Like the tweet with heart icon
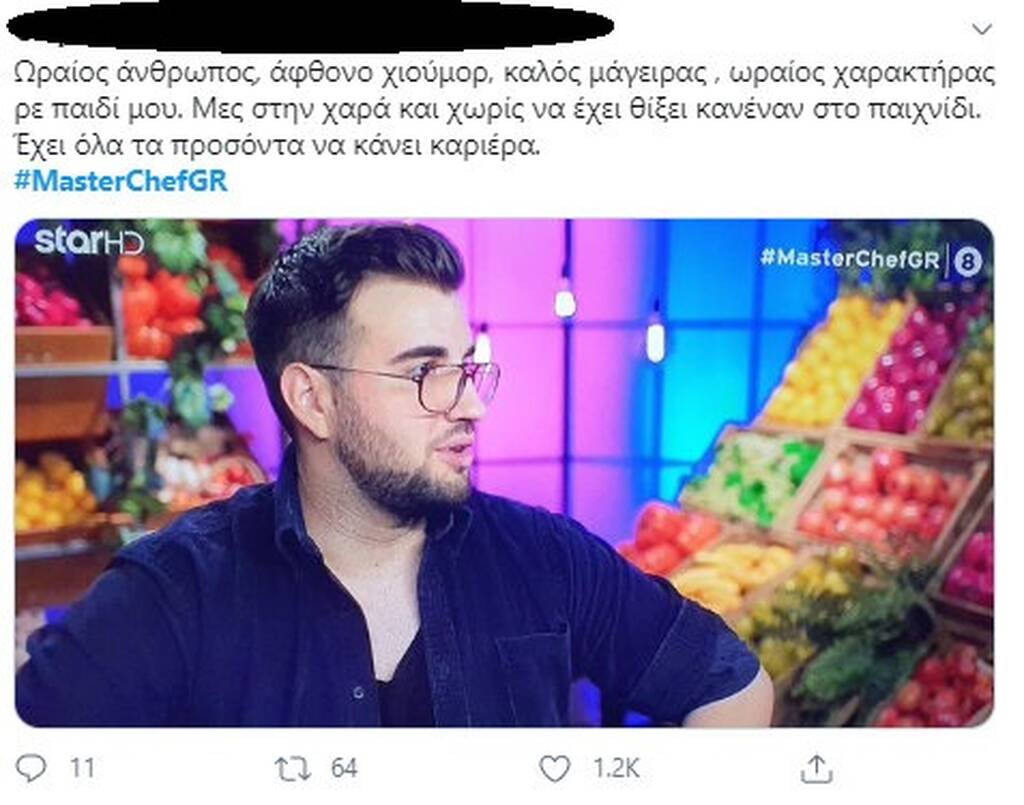This screenshot has width=1024, height=805. tap(554, 768)
